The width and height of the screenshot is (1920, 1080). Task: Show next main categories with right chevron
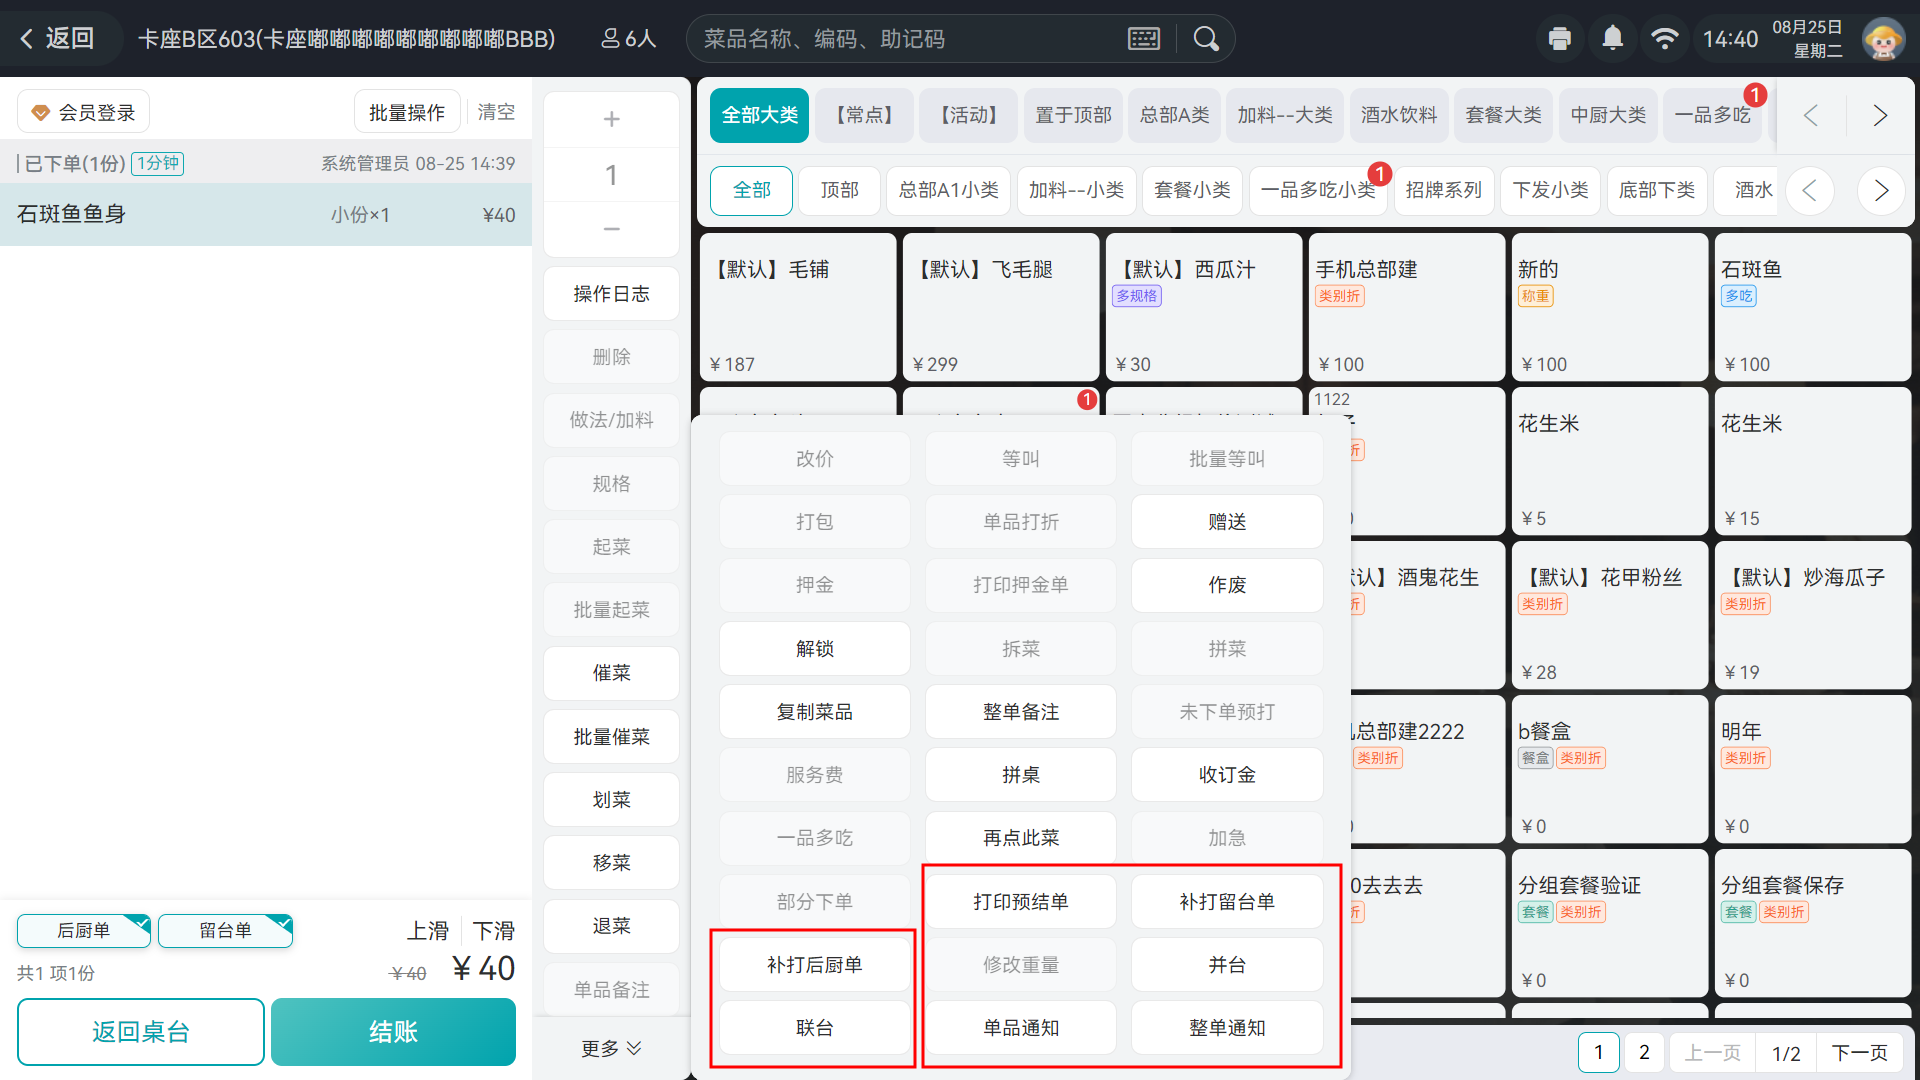click(x=1880, y=115)
